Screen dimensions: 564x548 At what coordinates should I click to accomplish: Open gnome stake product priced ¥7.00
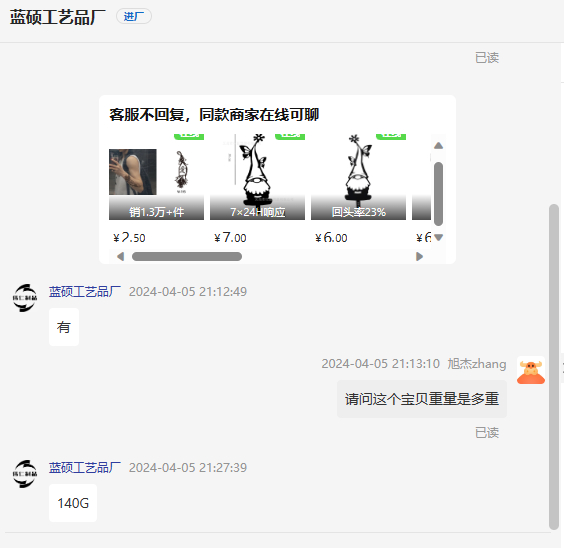[x=258, y=189]
